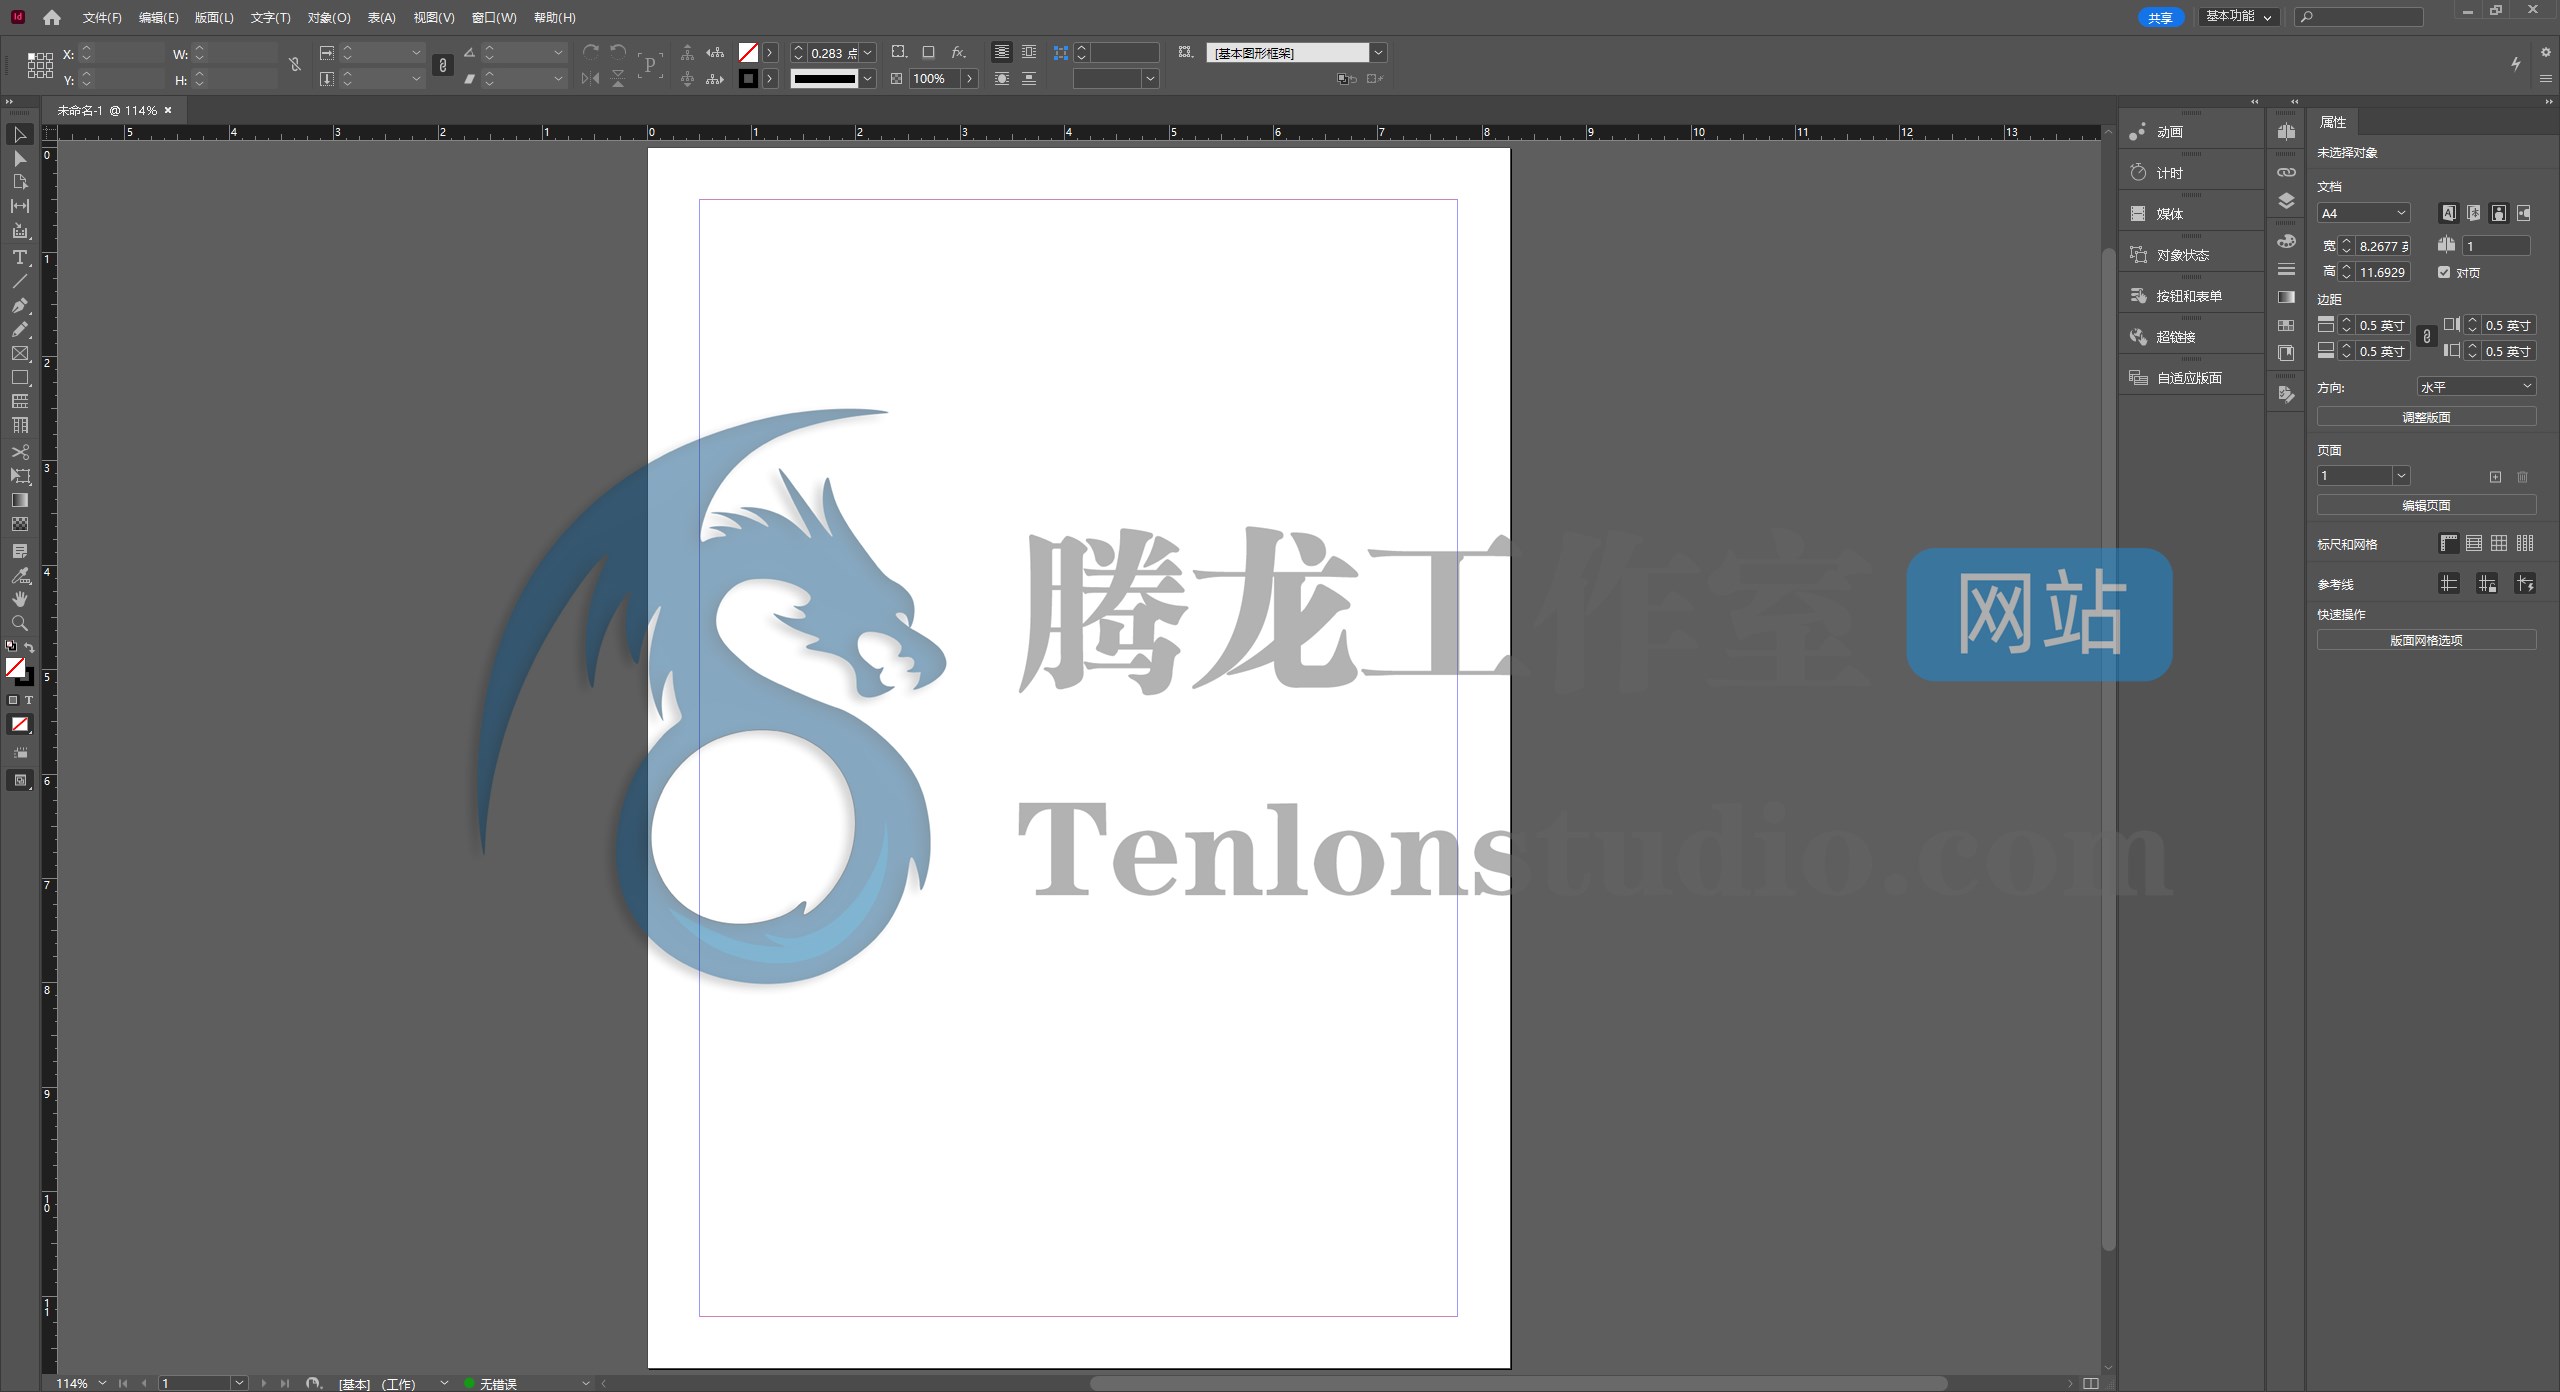Select the Type tool

point(20,257)
